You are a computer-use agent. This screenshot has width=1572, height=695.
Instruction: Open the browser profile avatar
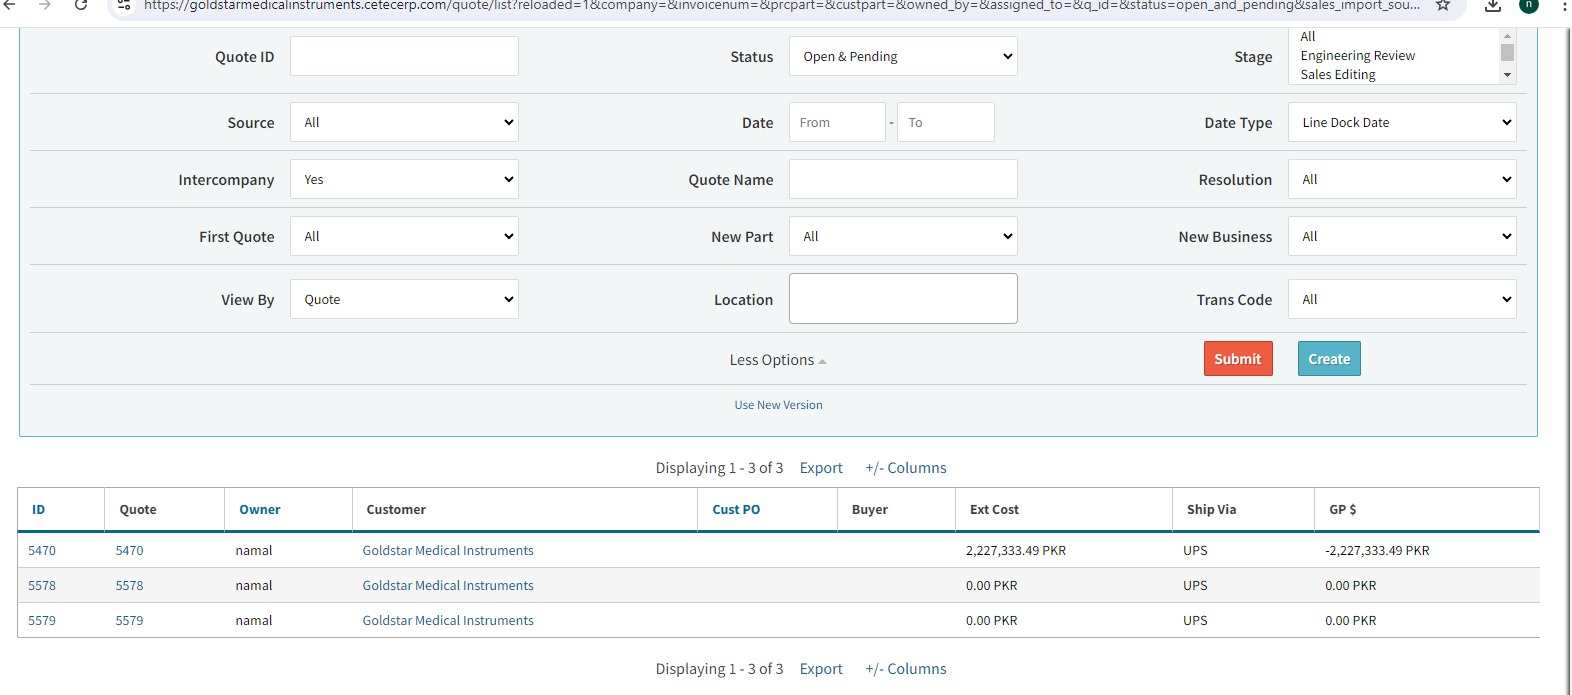click(x=1529, y=5)
